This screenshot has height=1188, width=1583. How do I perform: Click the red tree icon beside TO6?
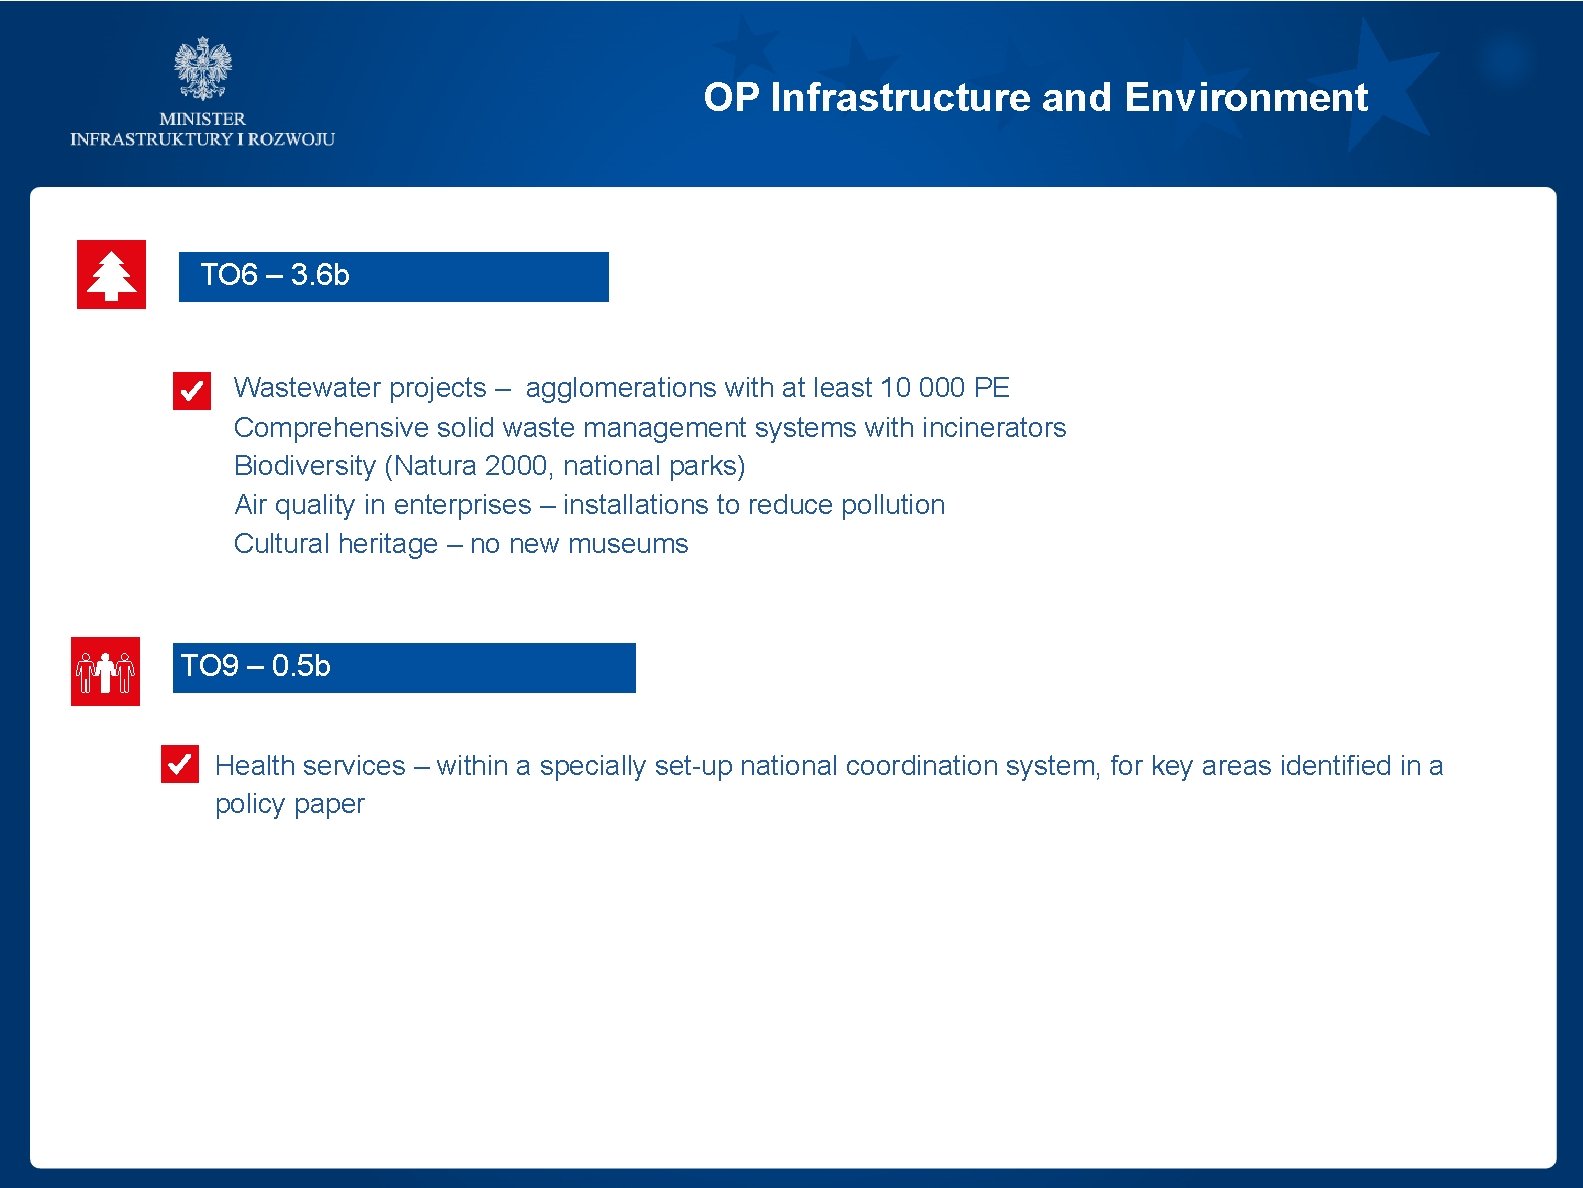coord(111,274)
